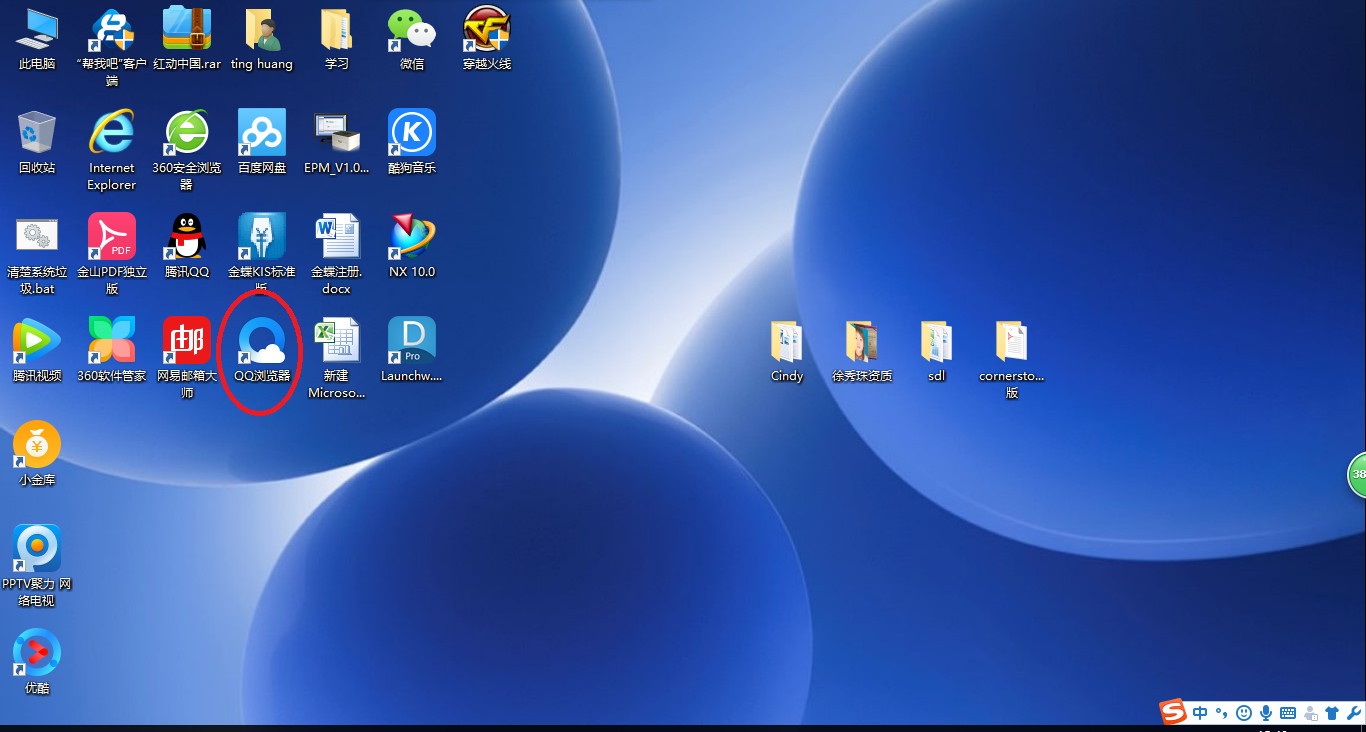Click the microphone voice input on IME bar

pyautogui.click(x=1266, y=713)
